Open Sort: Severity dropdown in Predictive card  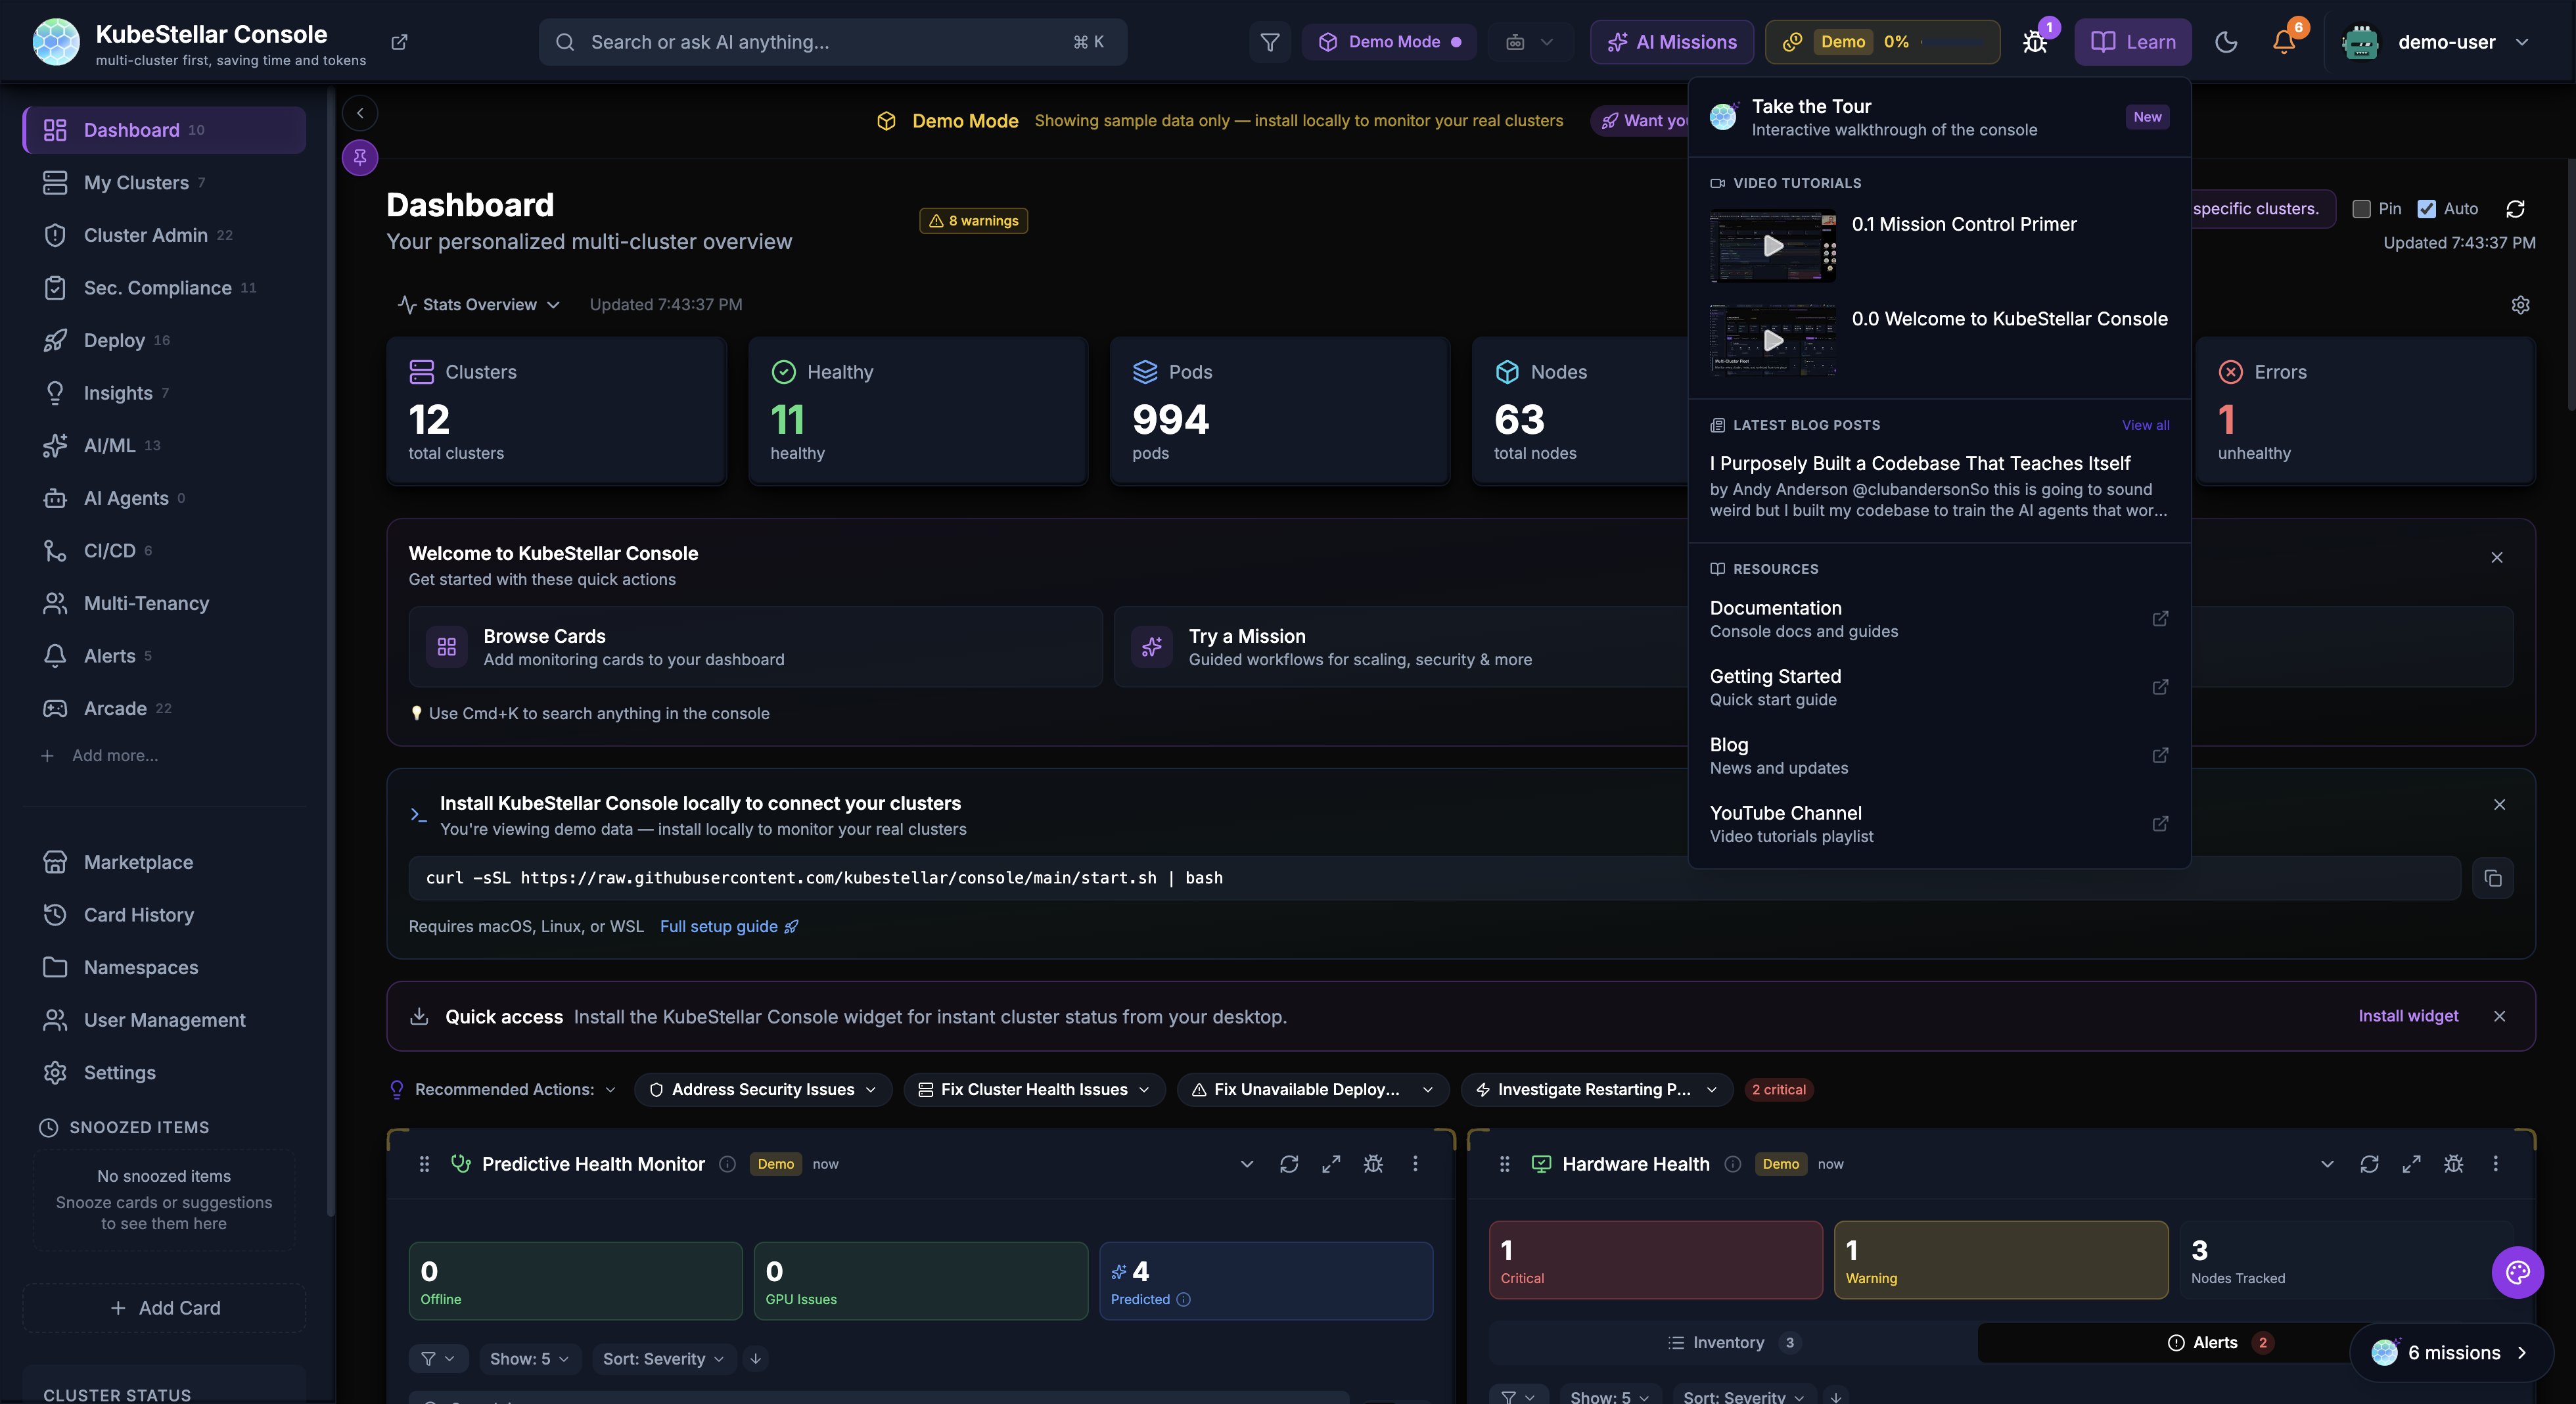(663, 1358)
